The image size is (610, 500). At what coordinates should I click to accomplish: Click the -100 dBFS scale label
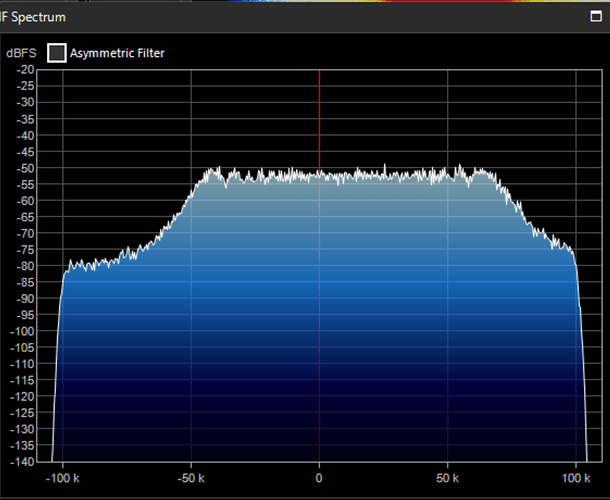pyautogui.click(x=22, y=331)
